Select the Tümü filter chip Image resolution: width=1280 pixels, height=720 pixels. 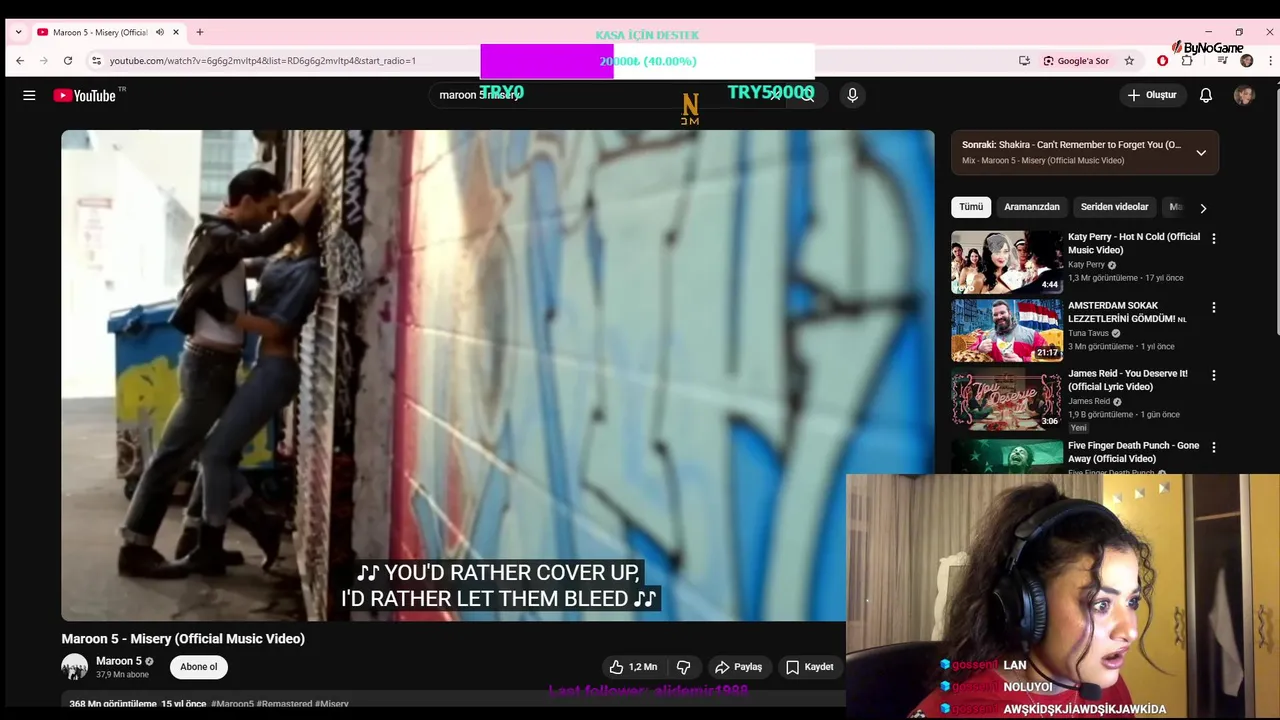(x=971, y=207)
